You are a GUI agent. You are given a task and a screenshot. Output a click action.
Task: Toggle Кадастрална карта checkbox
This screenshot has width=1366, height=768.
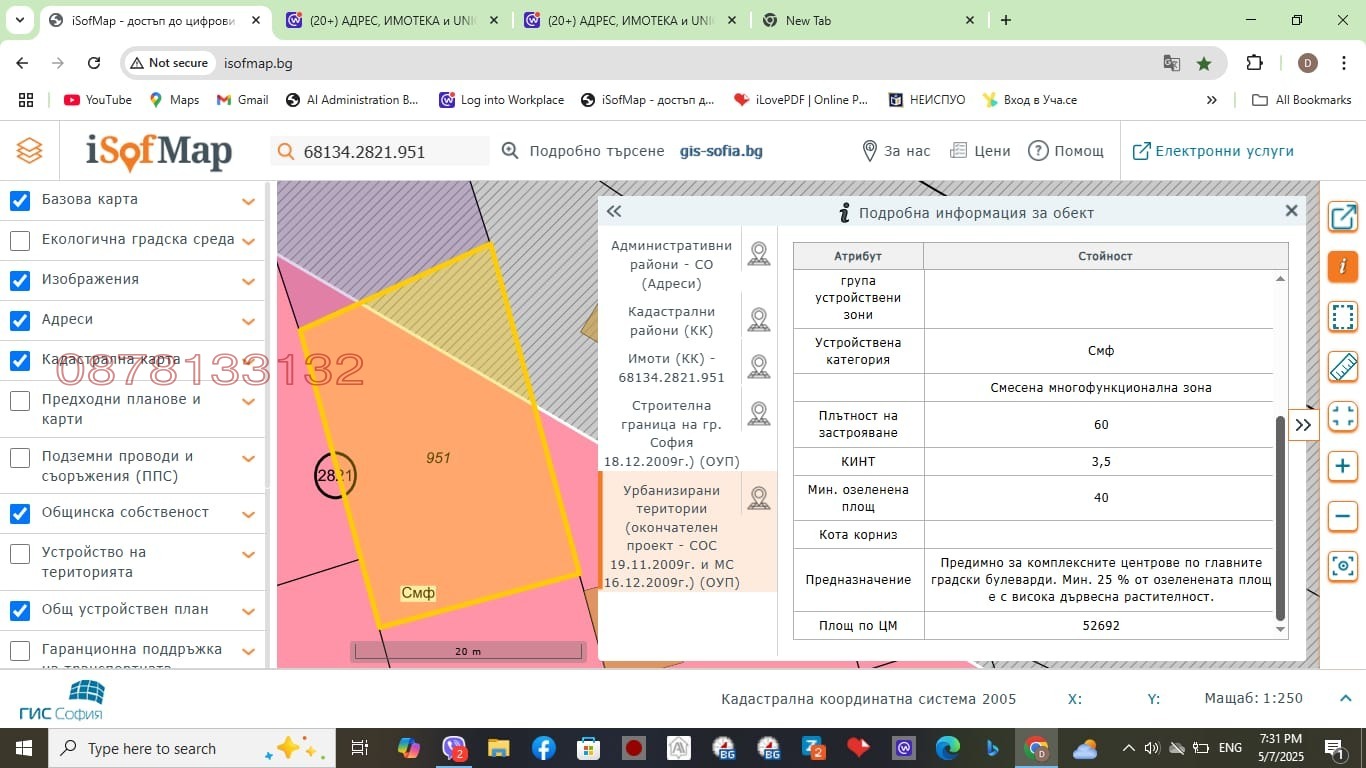coord(20,361)
